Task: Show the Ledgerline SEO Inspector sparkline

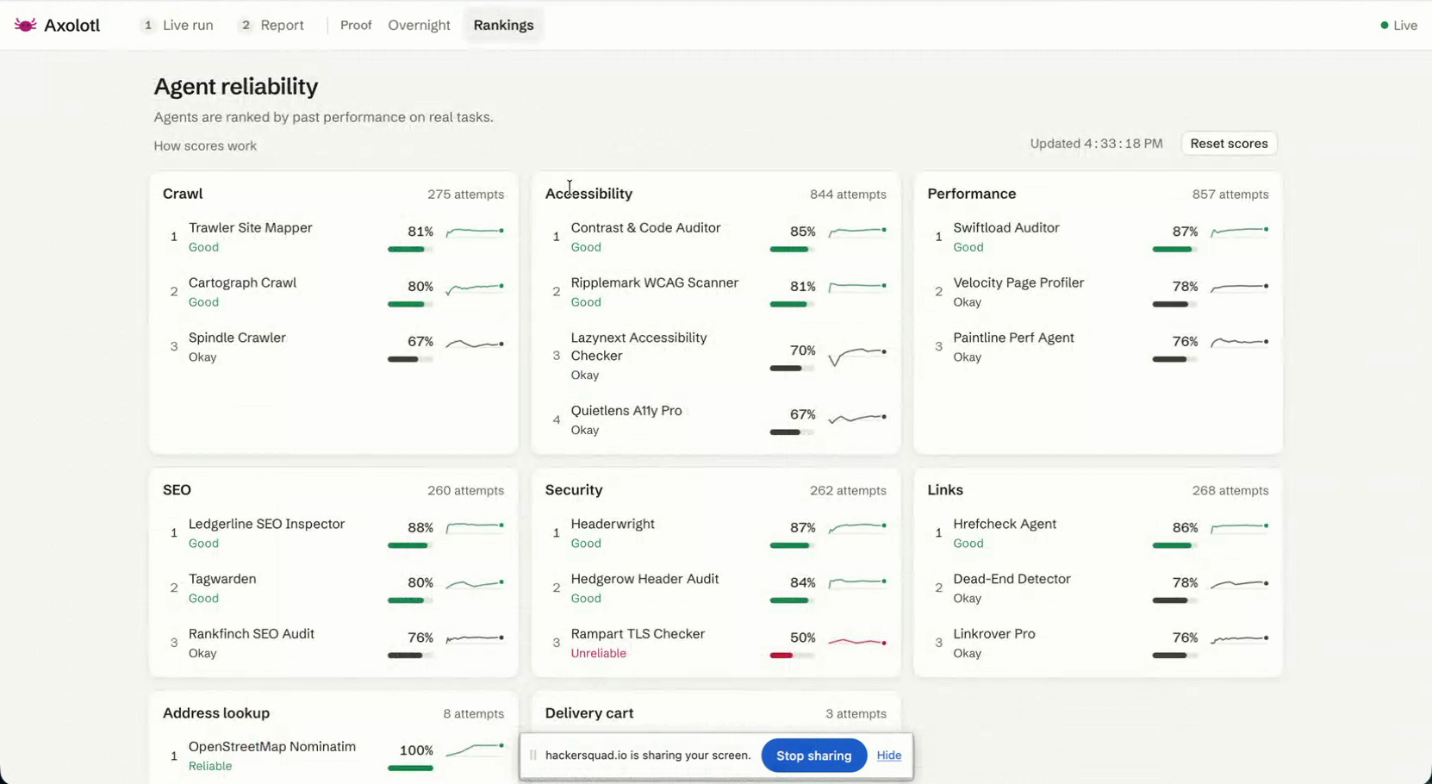Action: pyautogui.click(x=475, y=528)
